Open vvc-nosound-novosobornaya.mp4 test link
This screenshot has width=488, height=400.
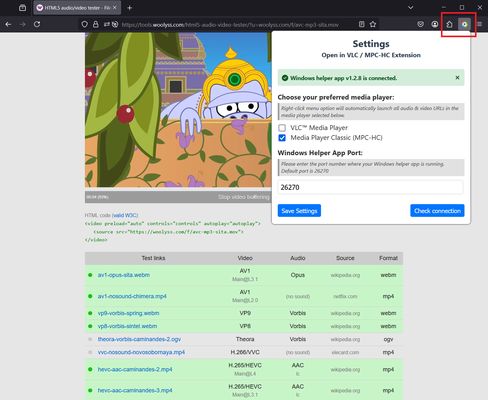tap(141, 352)
